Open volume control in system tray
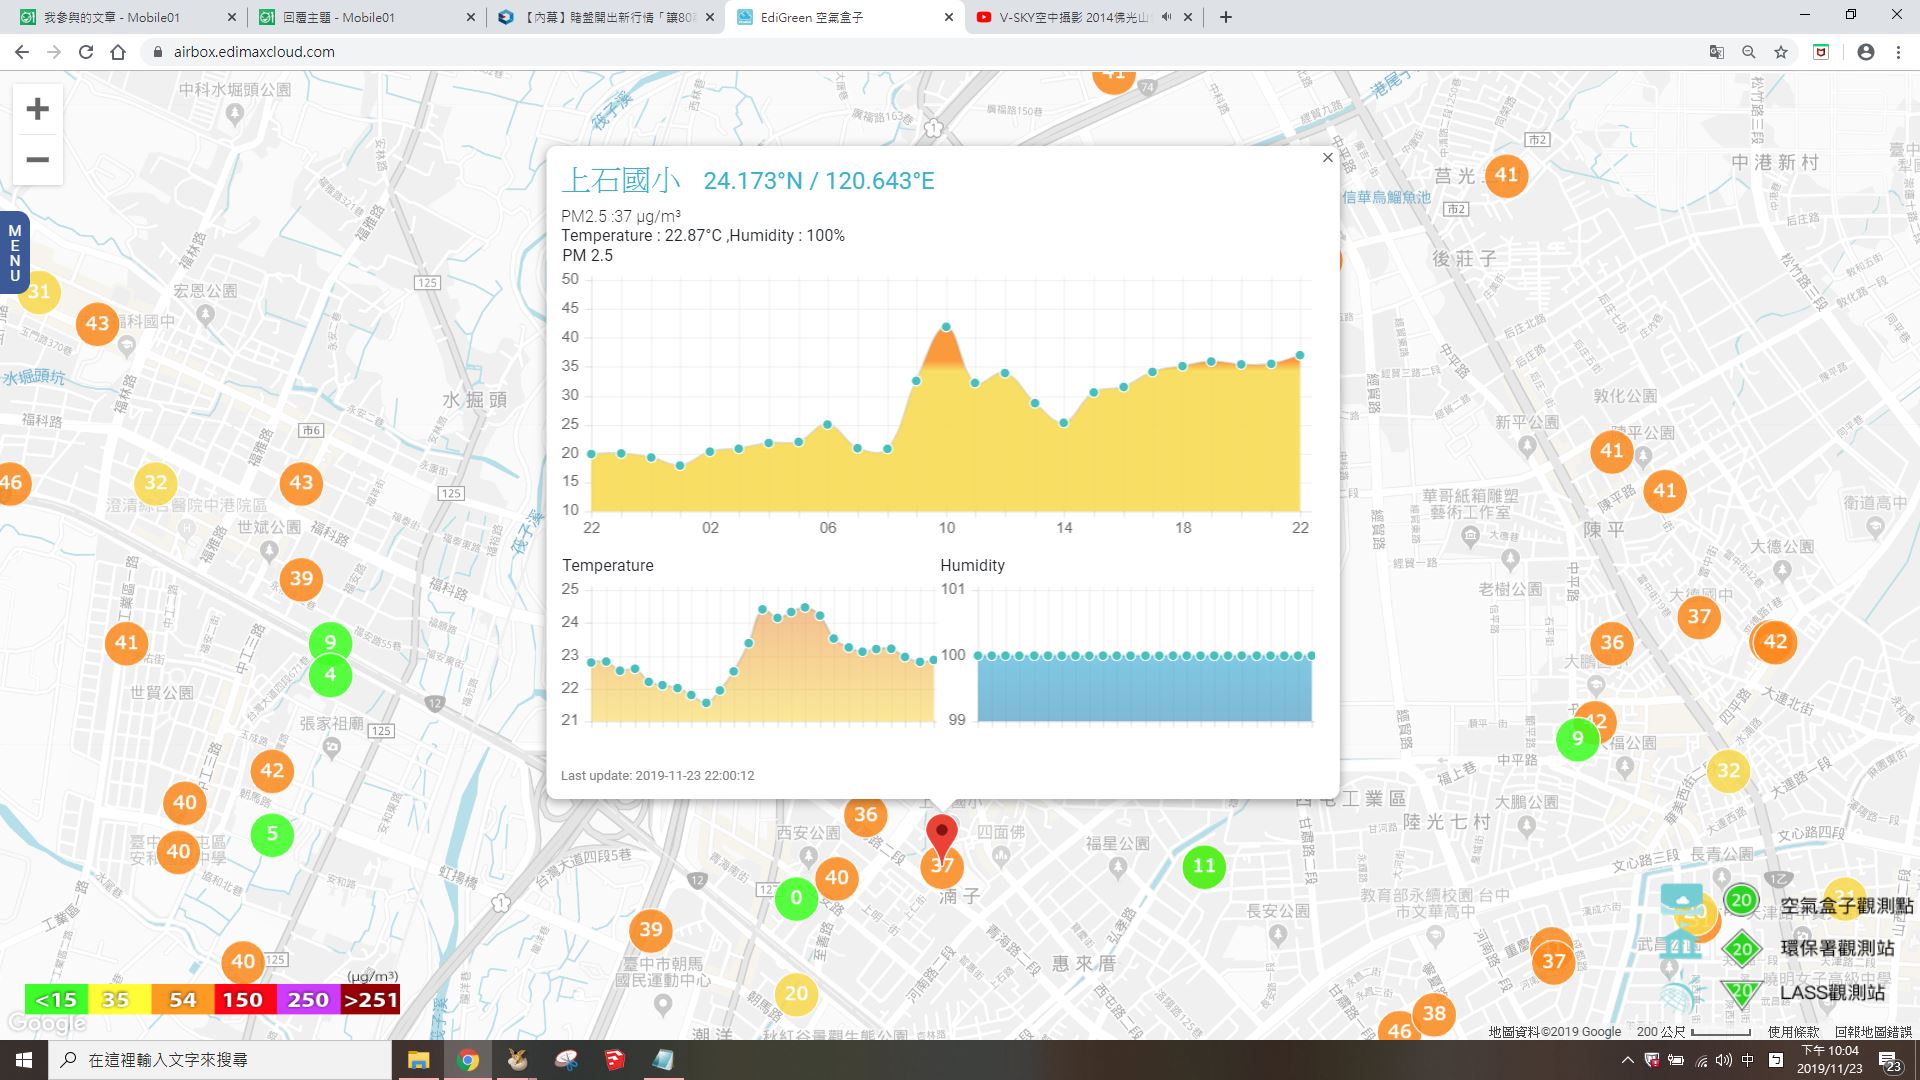The image size is (1920, 1080). [1724, 1060]
